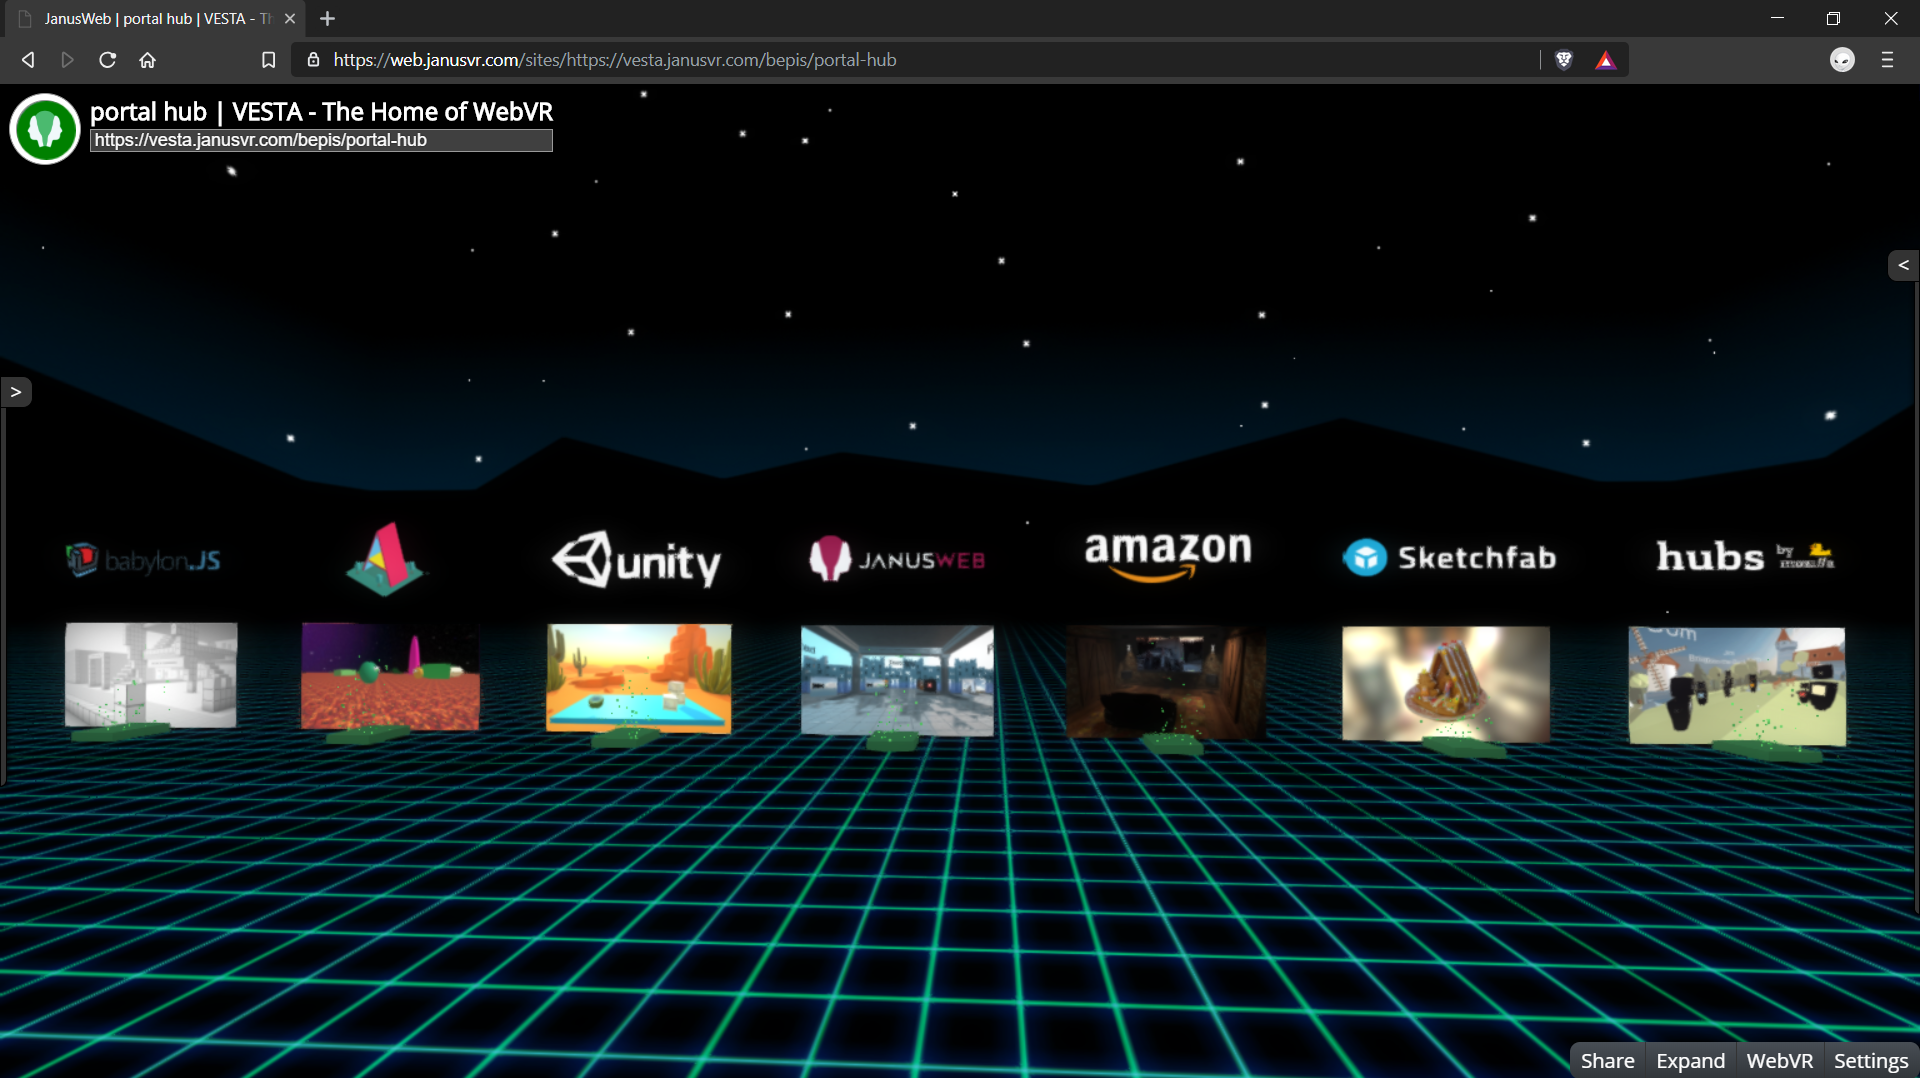Open the Brave Shields lion icon
Viewport: 1920px width, 1078px height.
tap(1564, 60)
